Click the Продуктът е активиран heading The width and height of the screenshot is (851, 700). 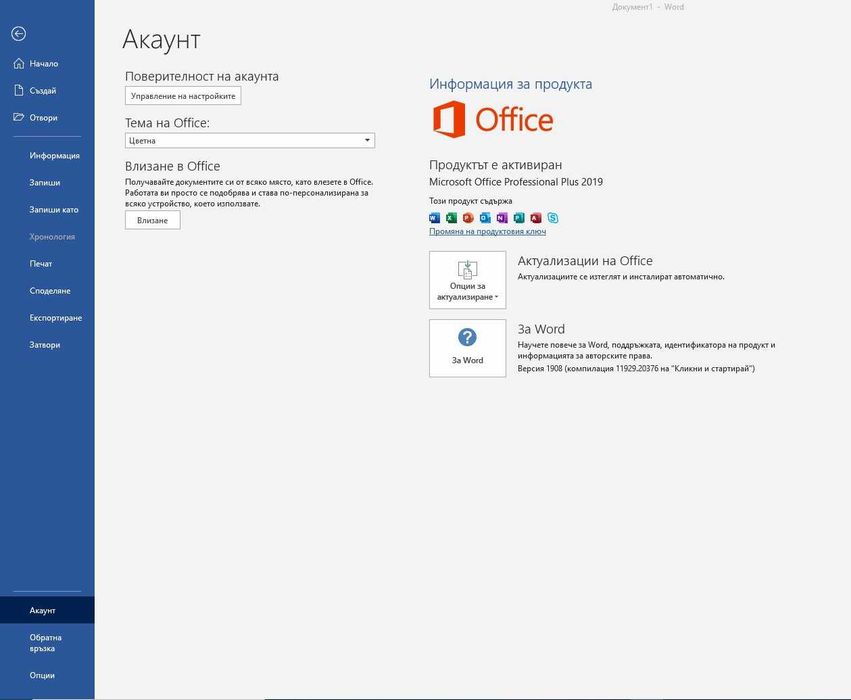pos(496,165)
